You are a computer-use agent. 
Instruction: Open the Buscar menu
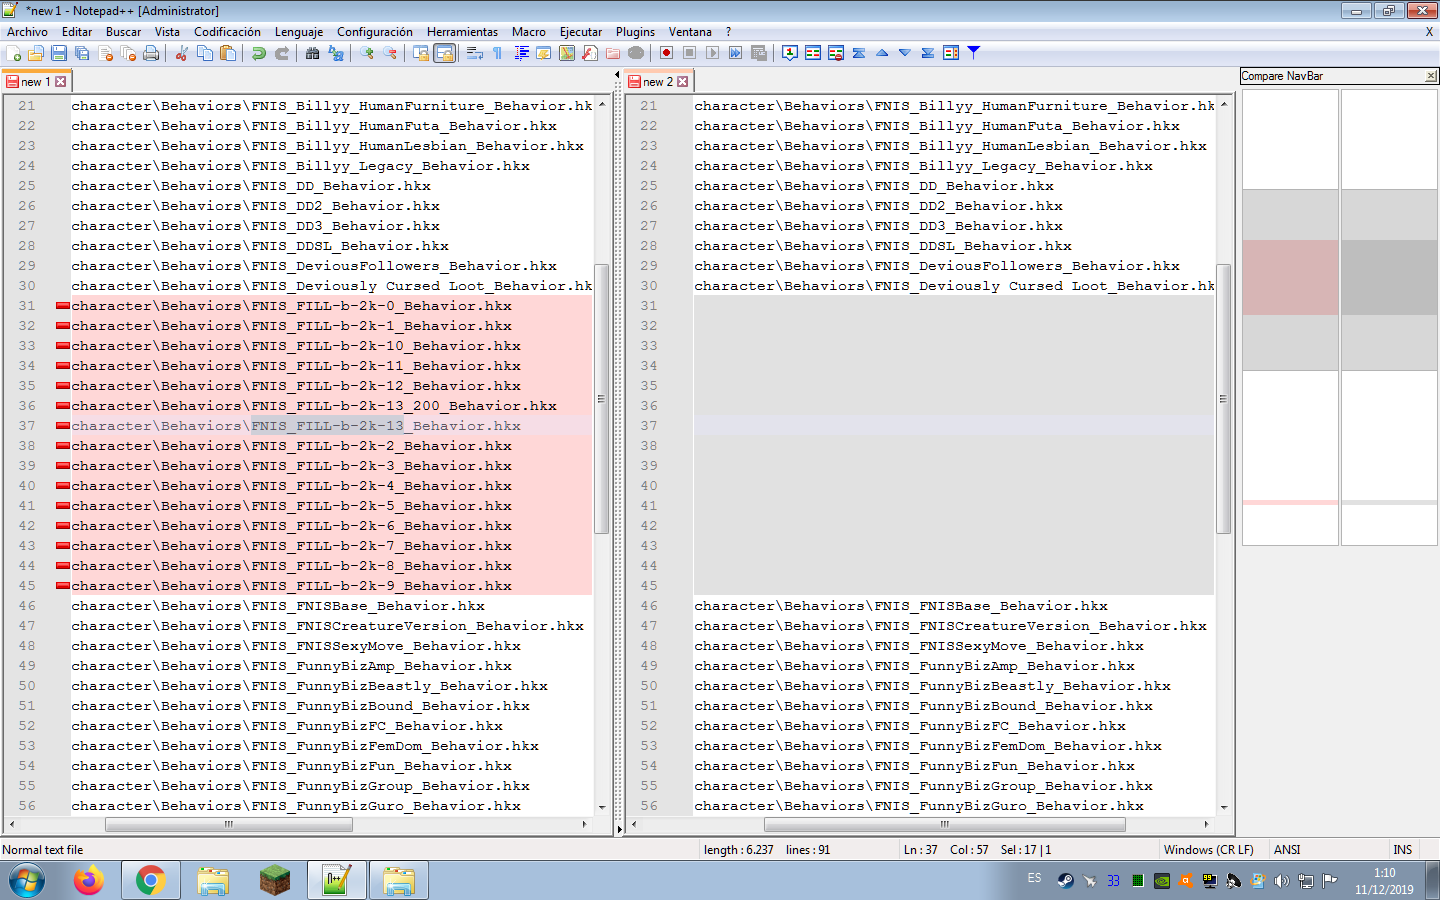pyautogui.click(x=123, y=32)
